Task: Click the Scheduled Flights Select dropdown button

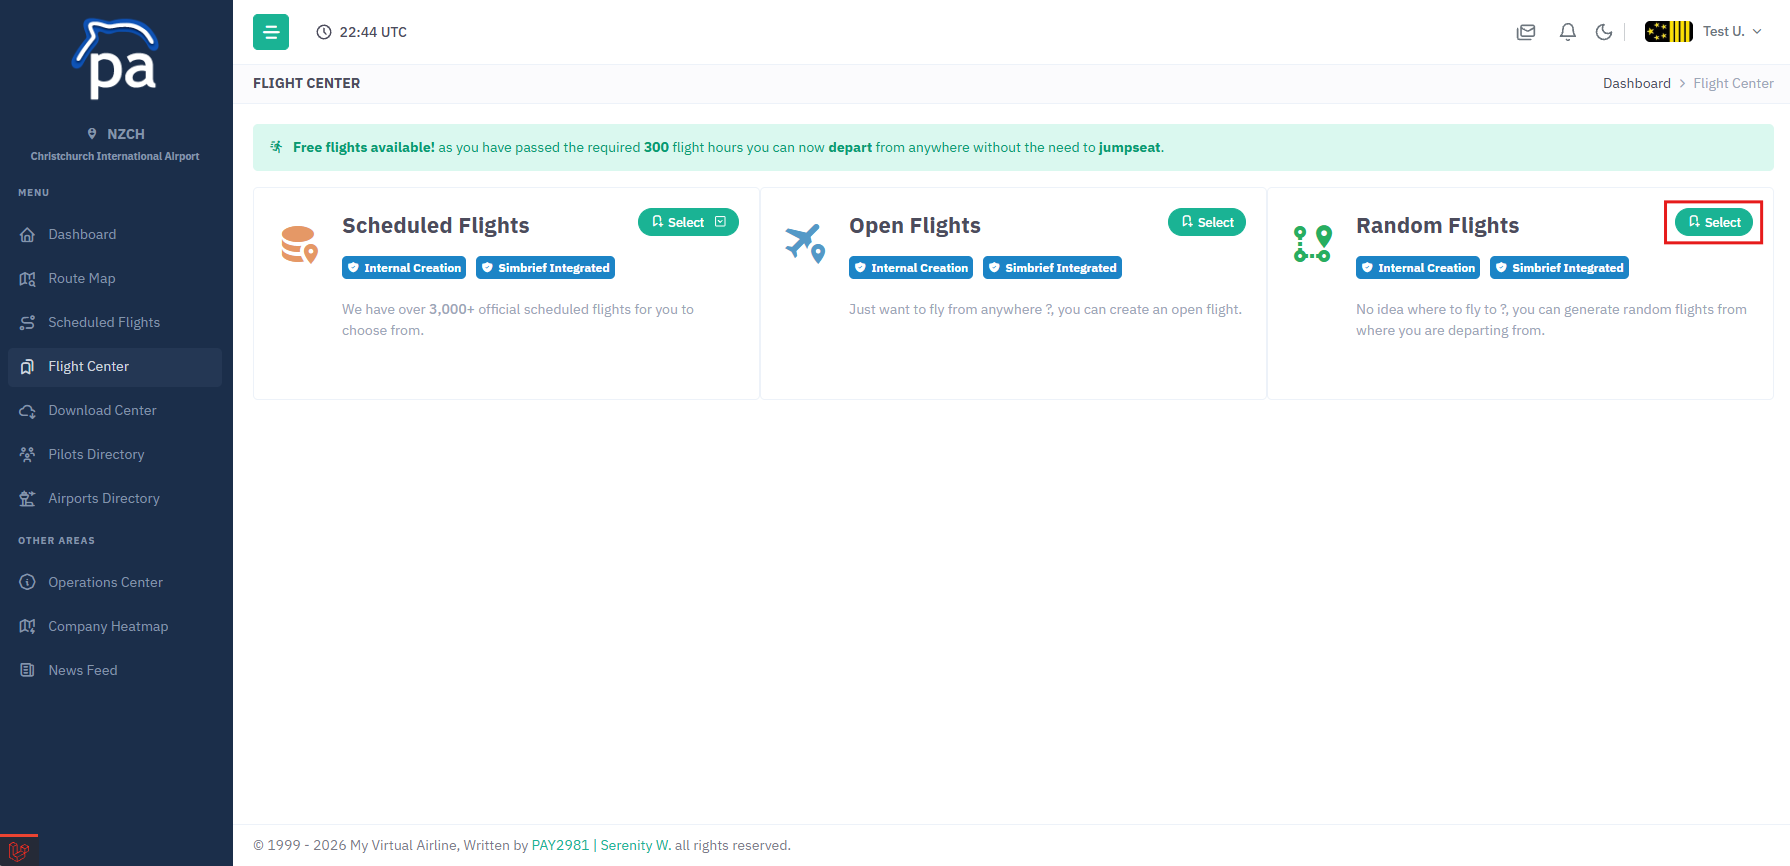Action: click(688, 222)
